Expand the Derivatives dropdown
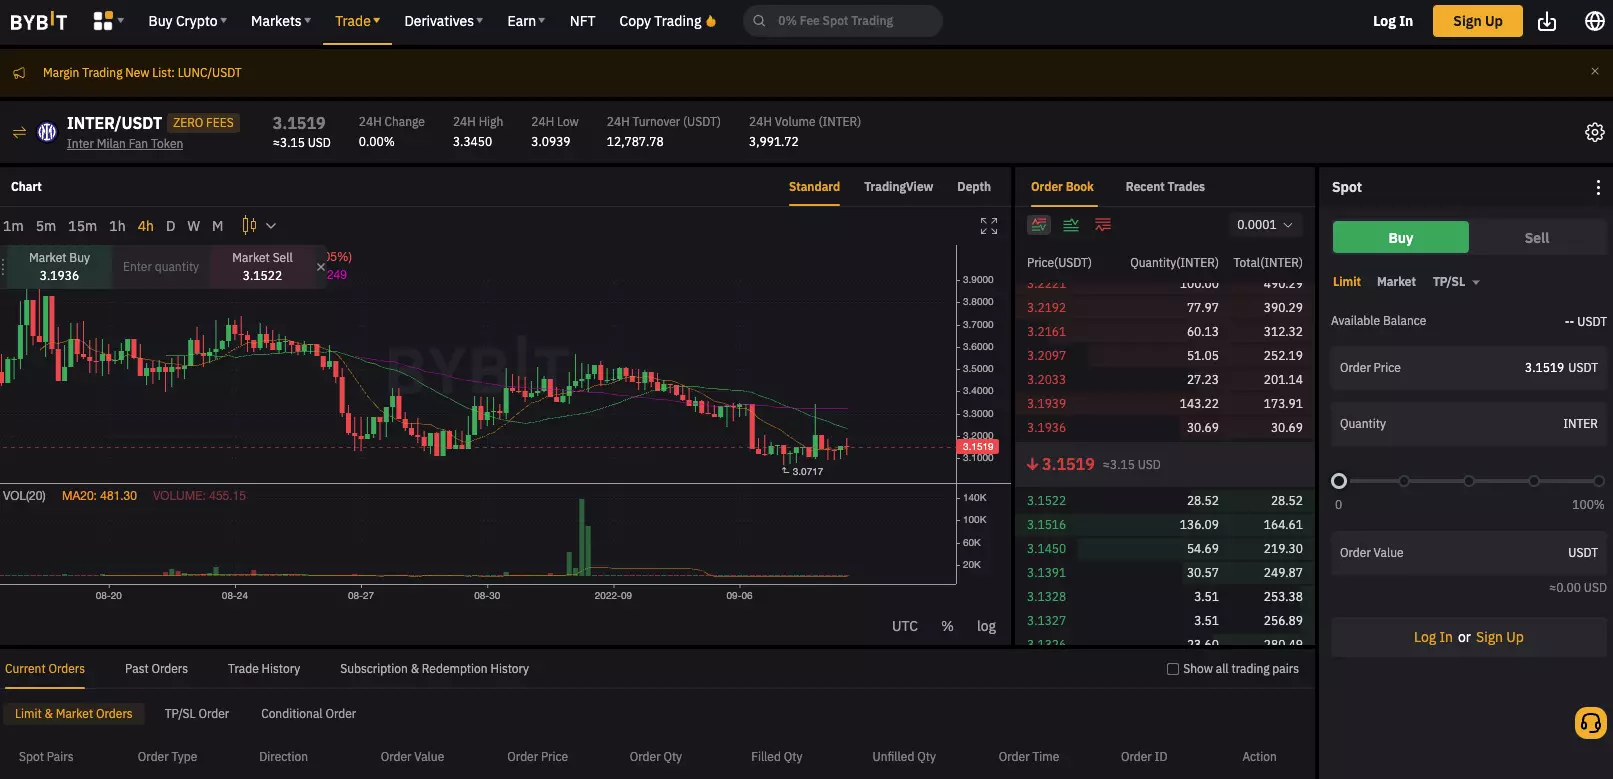Screen dimensions: 1613x779 pos(443,21)
